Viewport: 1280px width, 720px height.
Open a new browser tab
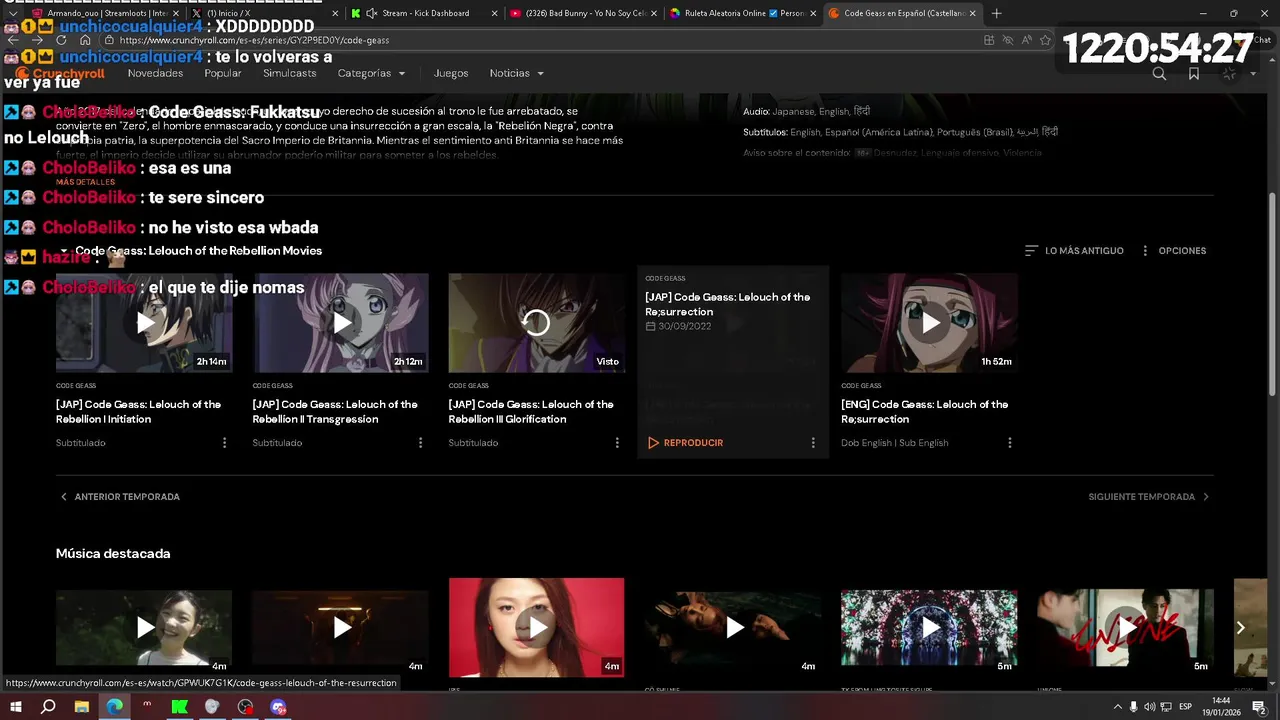click(996, 13)
